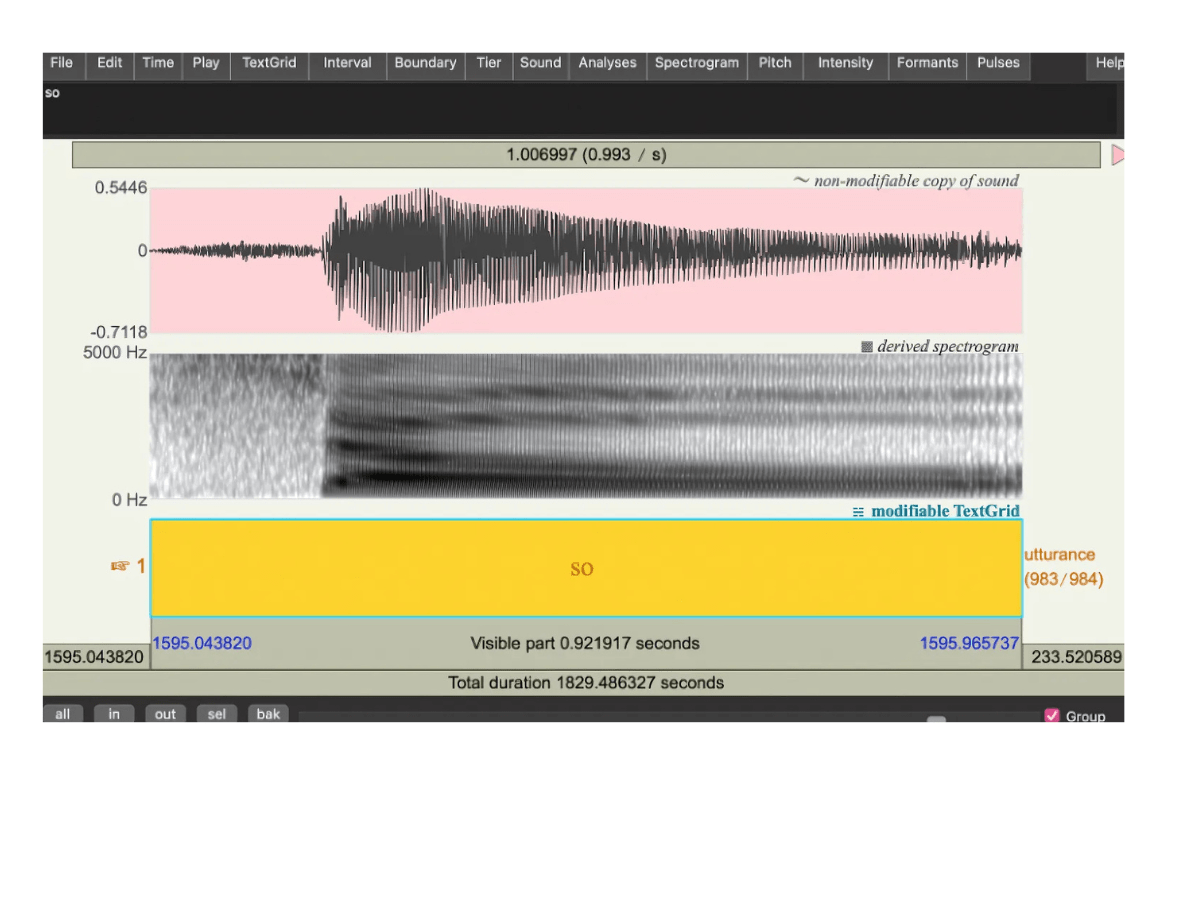This screenshot has width=1200, height=900.
Task: Play the visible part 0.921917 seconds bar
Action: [x=585, y=643]
